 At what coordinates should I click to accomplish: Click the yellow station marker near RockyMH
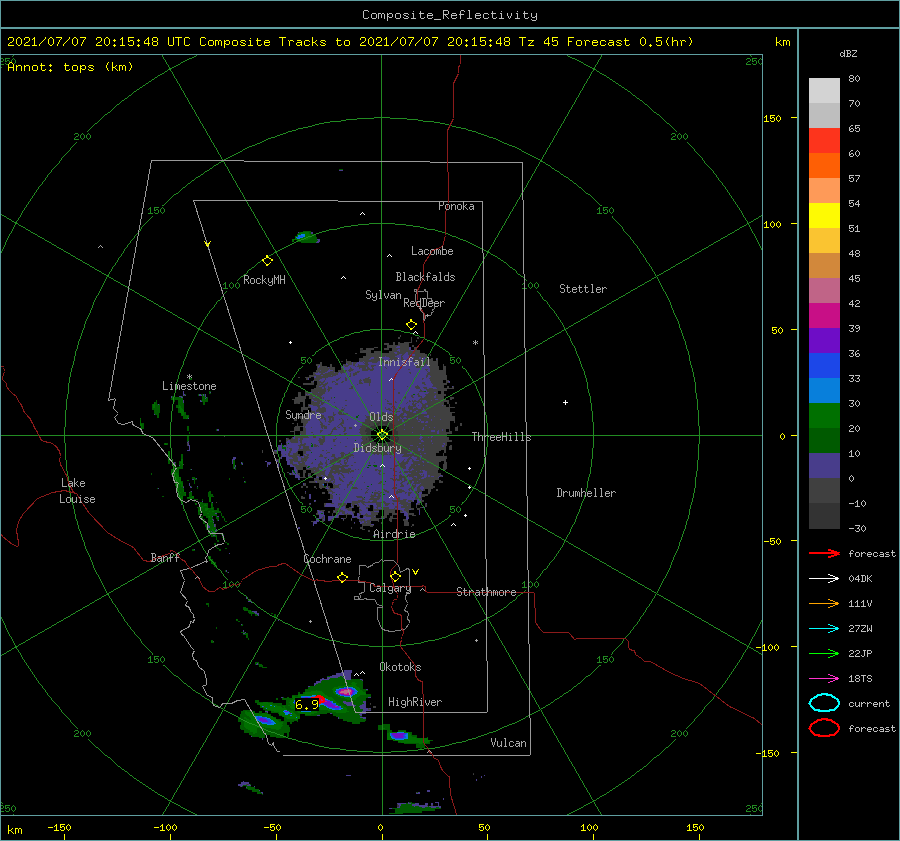pyautogui.click(x=267, y=261)
